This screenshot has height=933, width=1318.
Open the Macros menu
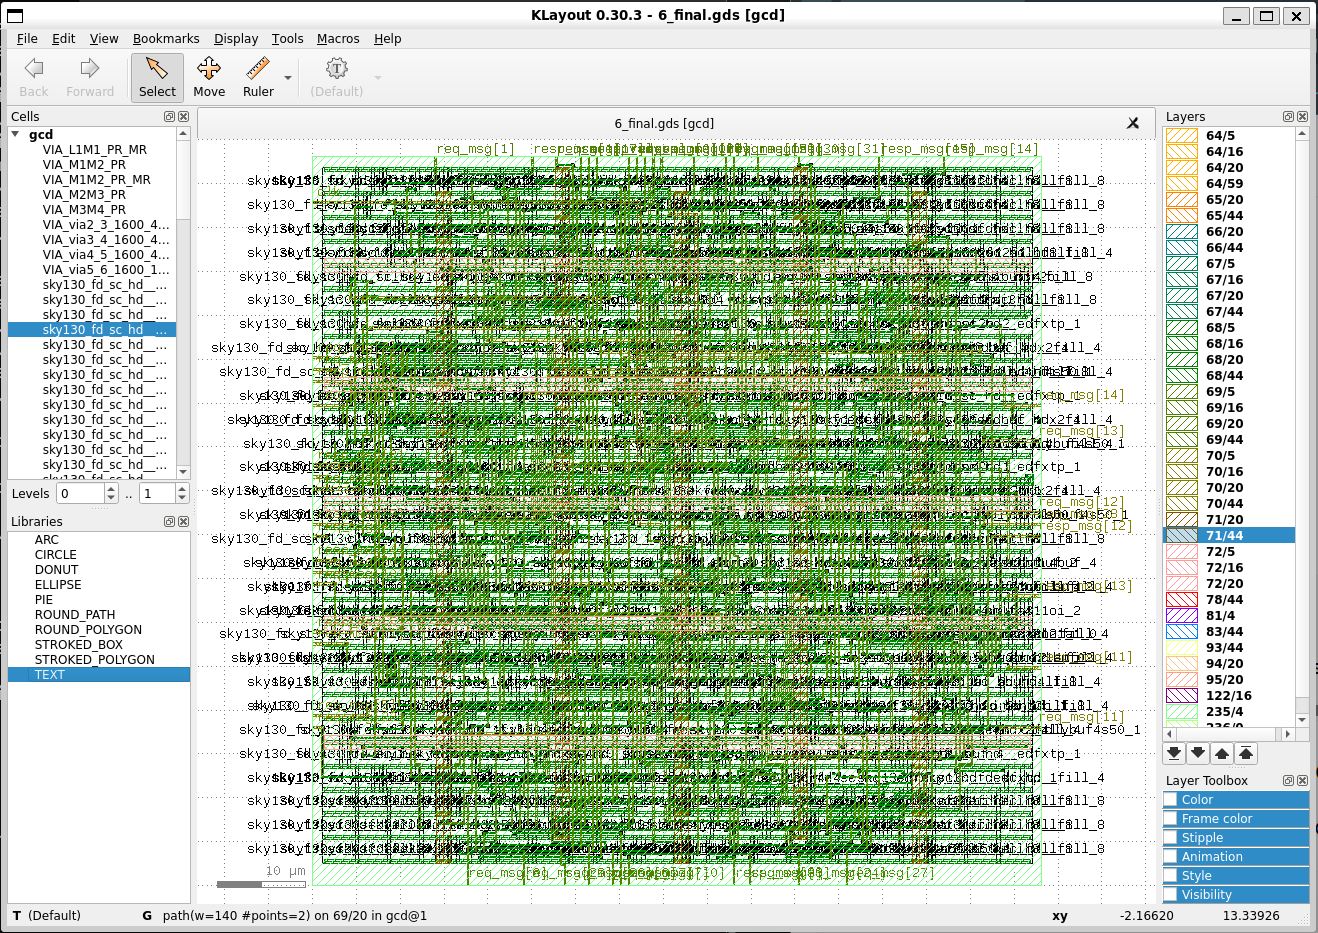(x=338, y=38)
